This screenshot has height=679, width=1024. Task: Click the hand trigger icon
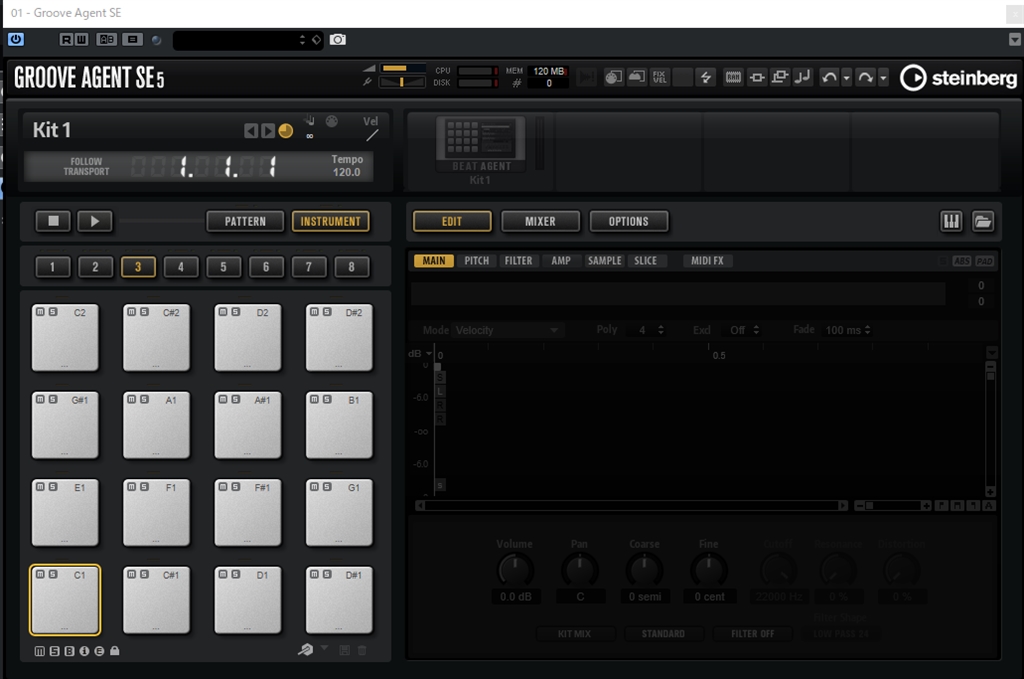click(310, 119)
